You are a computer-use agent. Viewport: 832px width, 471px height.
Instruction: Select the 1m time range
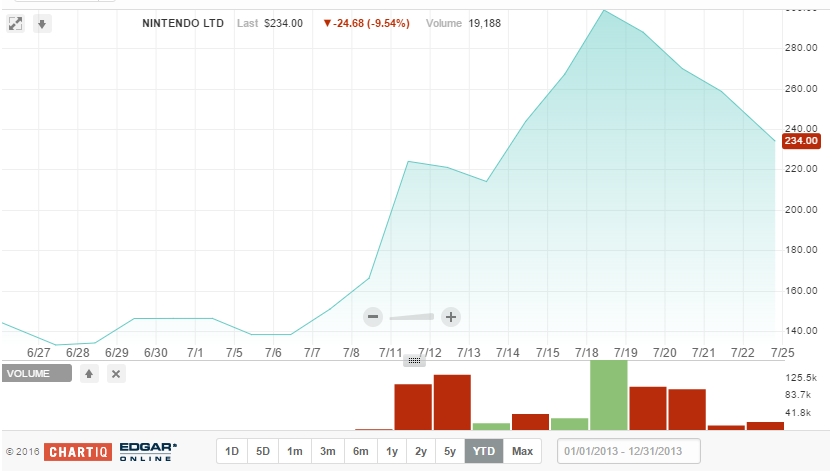click(x=295, y=451)
